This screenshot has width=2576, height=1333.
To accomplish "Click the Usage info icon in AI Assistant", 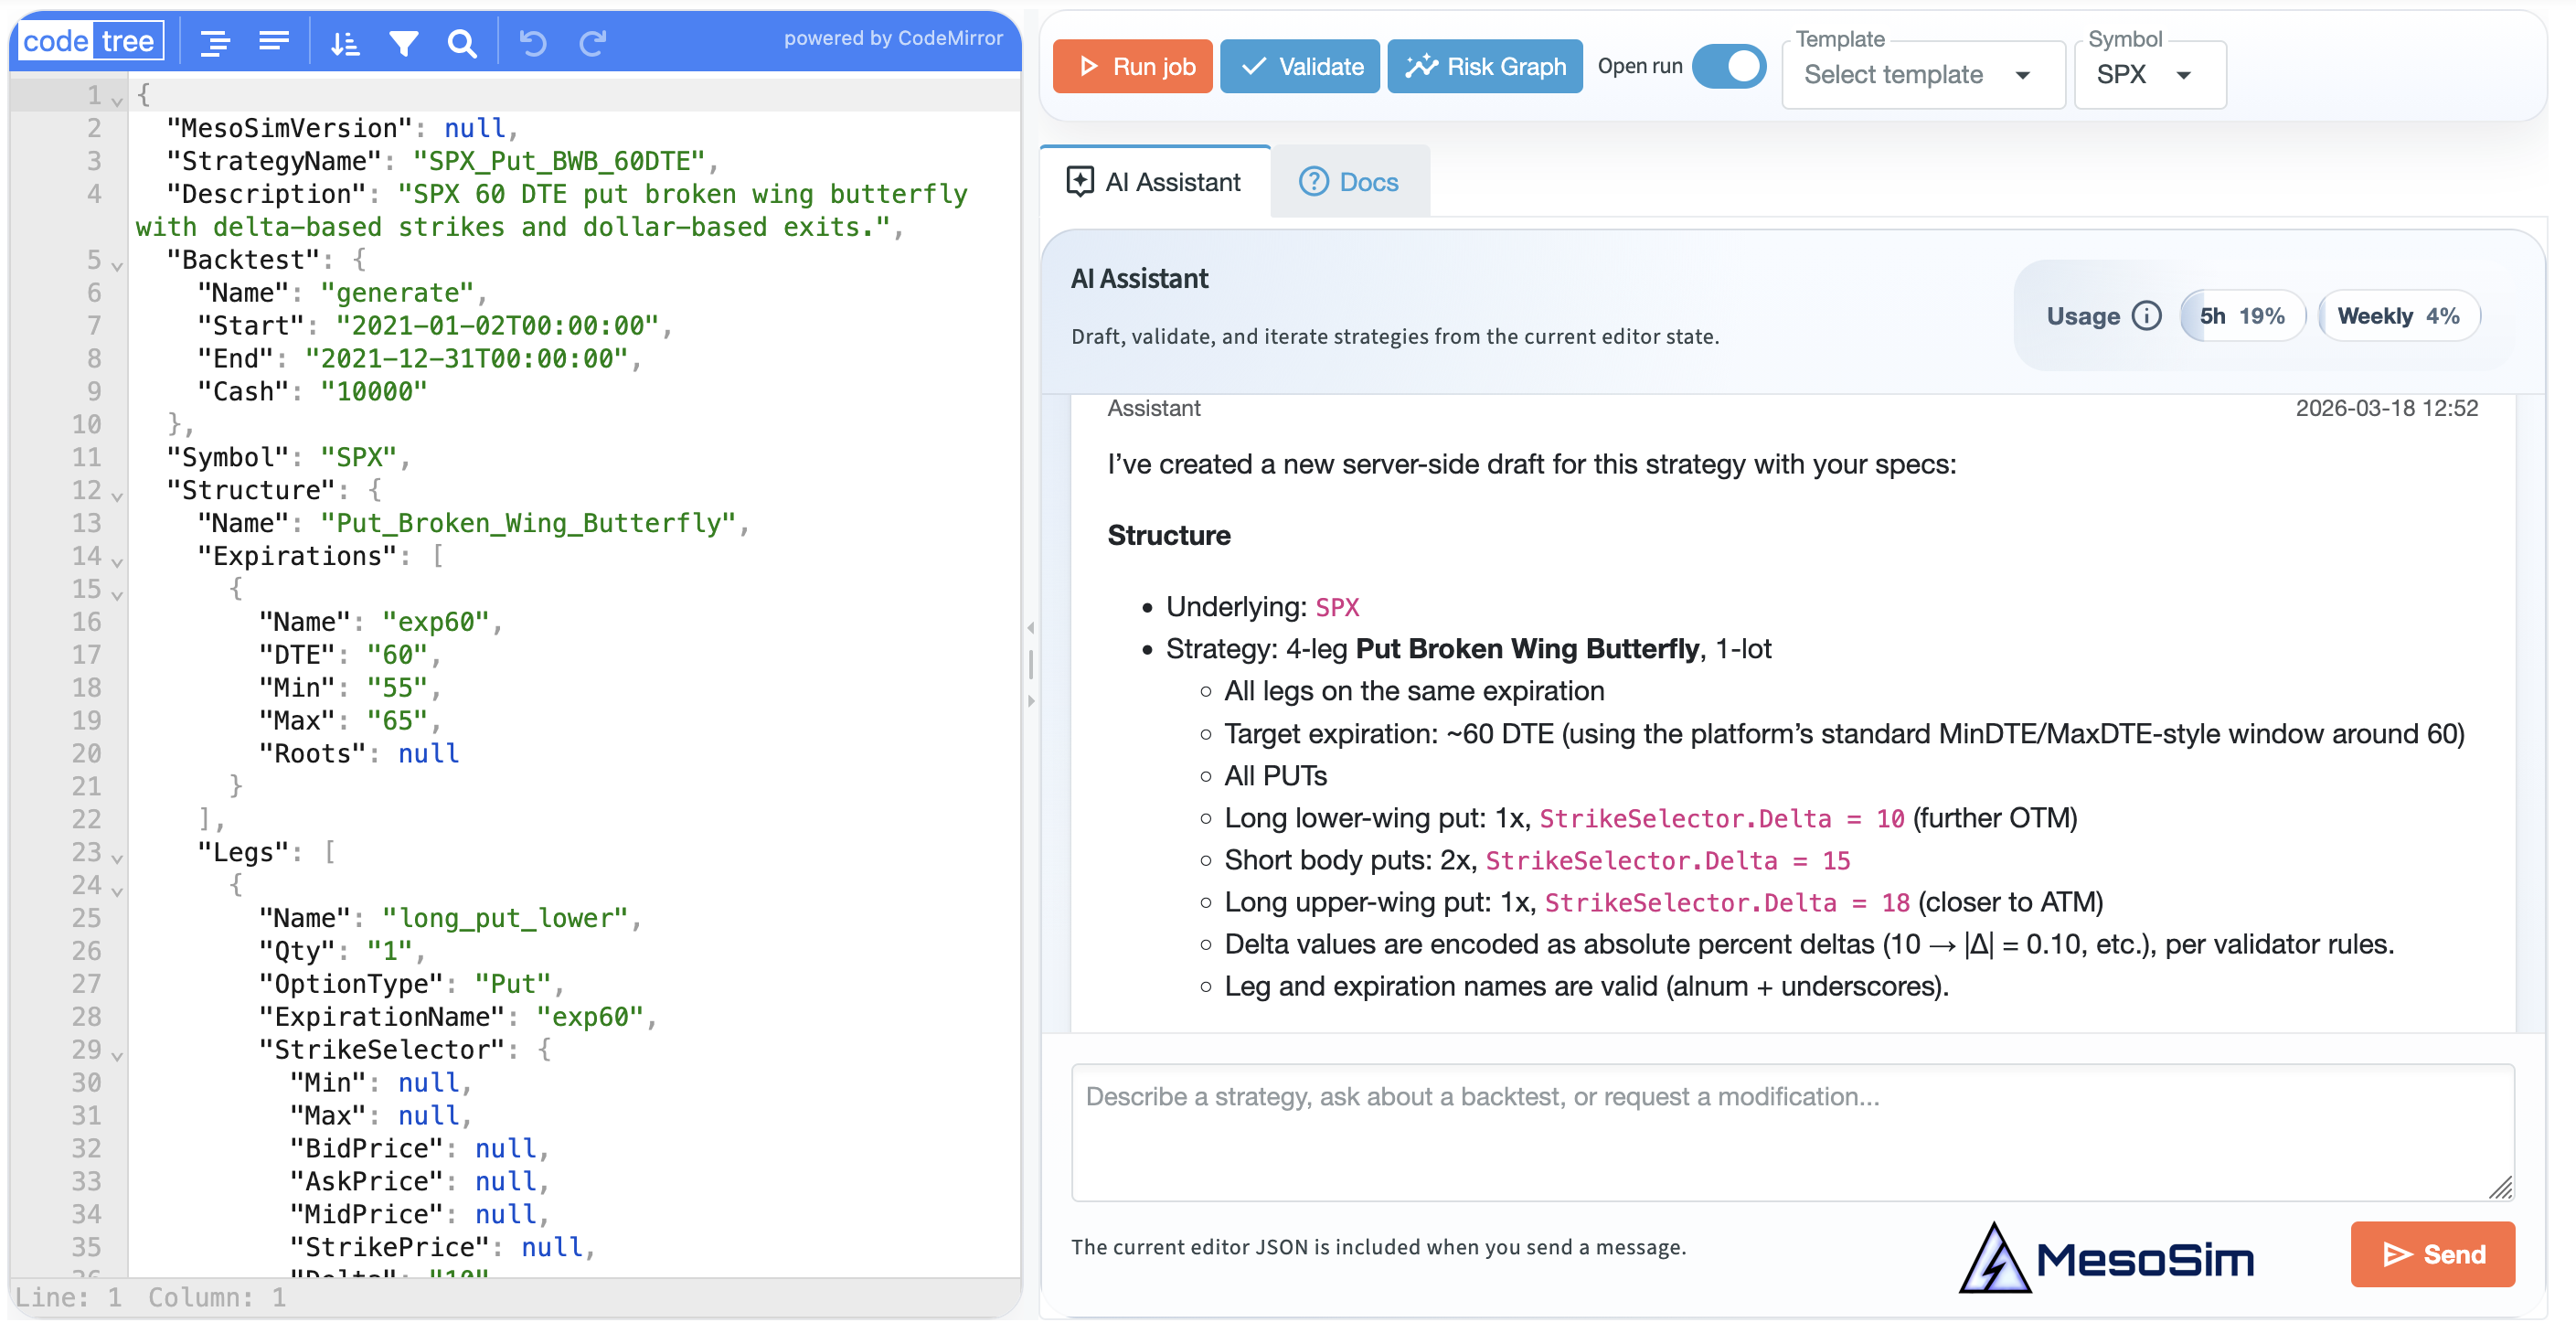I will coord(2146,315).
